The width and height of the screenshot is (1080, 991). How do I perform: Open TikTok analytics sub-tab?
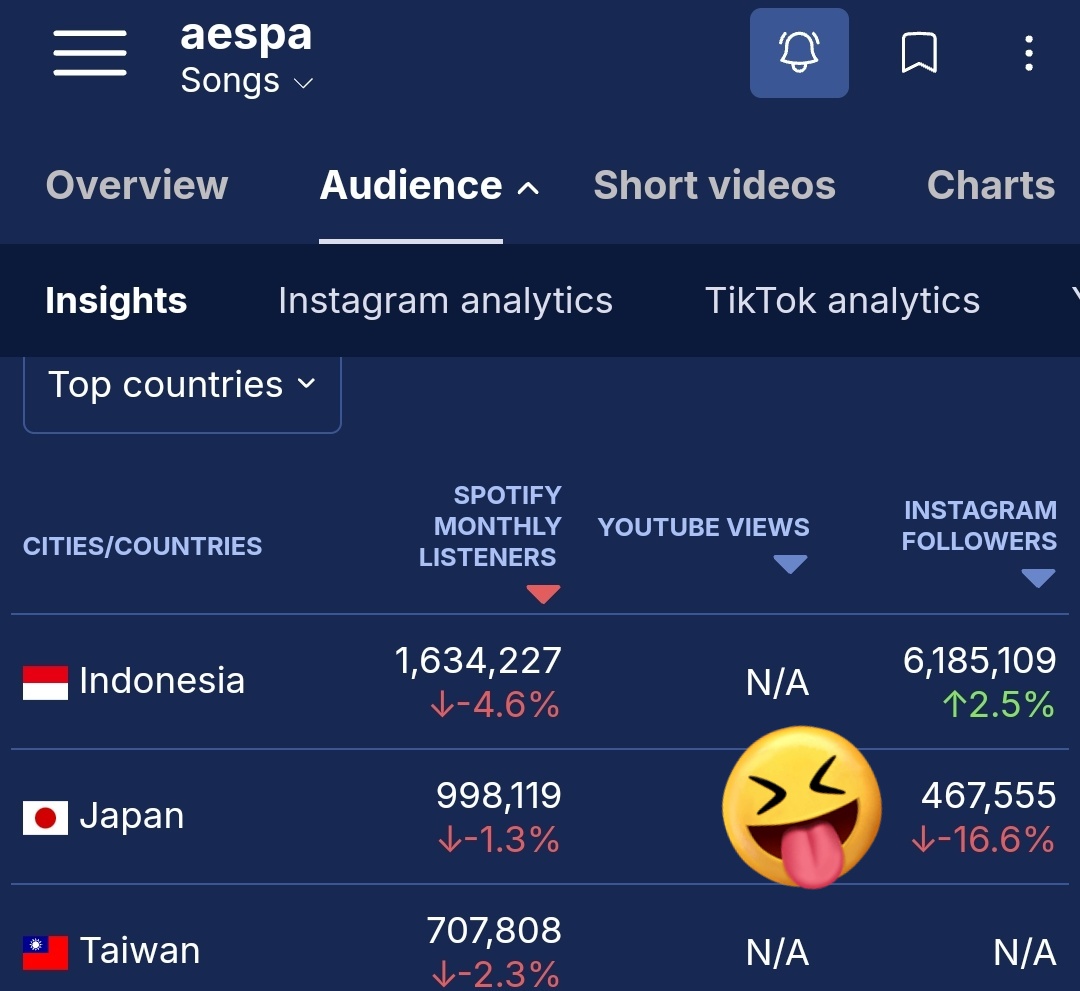842,301
